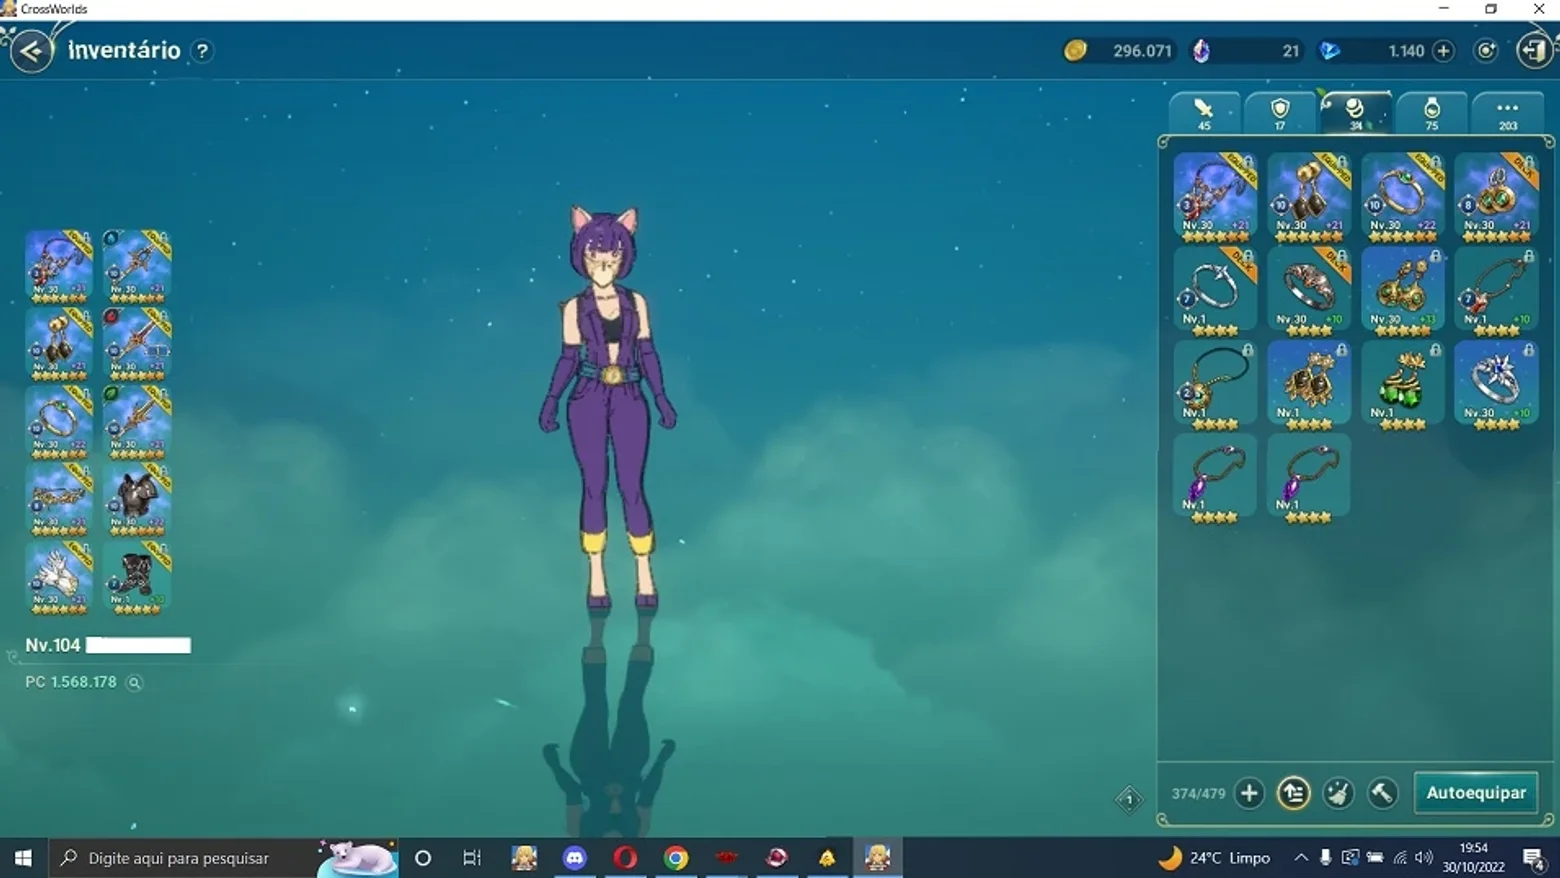Pick the green round earrings marked level 8
The image size is (1560, 878).
pos(1497,197)
